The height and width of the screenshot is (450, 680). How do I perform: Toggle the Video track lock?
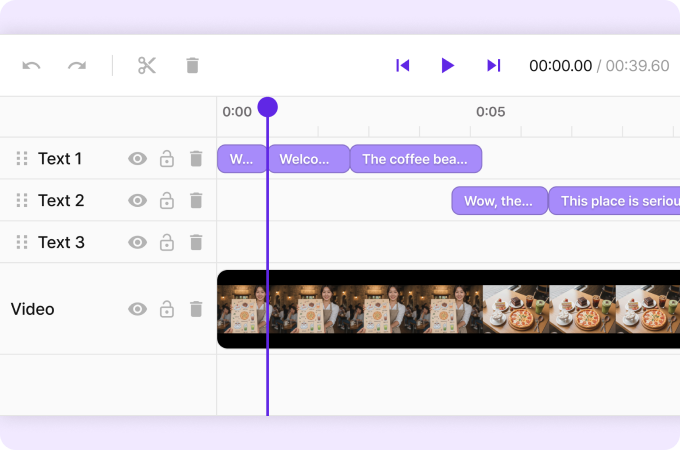(x=167, y=309)
